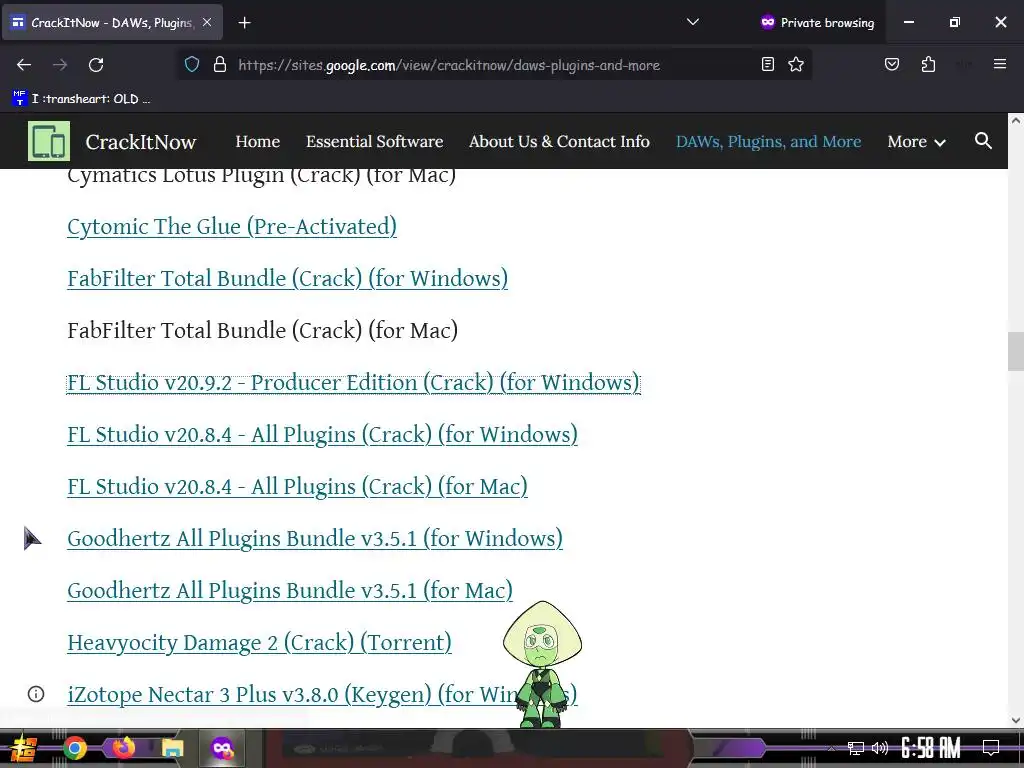
Task: Go back to the previous page
Action: tap(24, 65)
